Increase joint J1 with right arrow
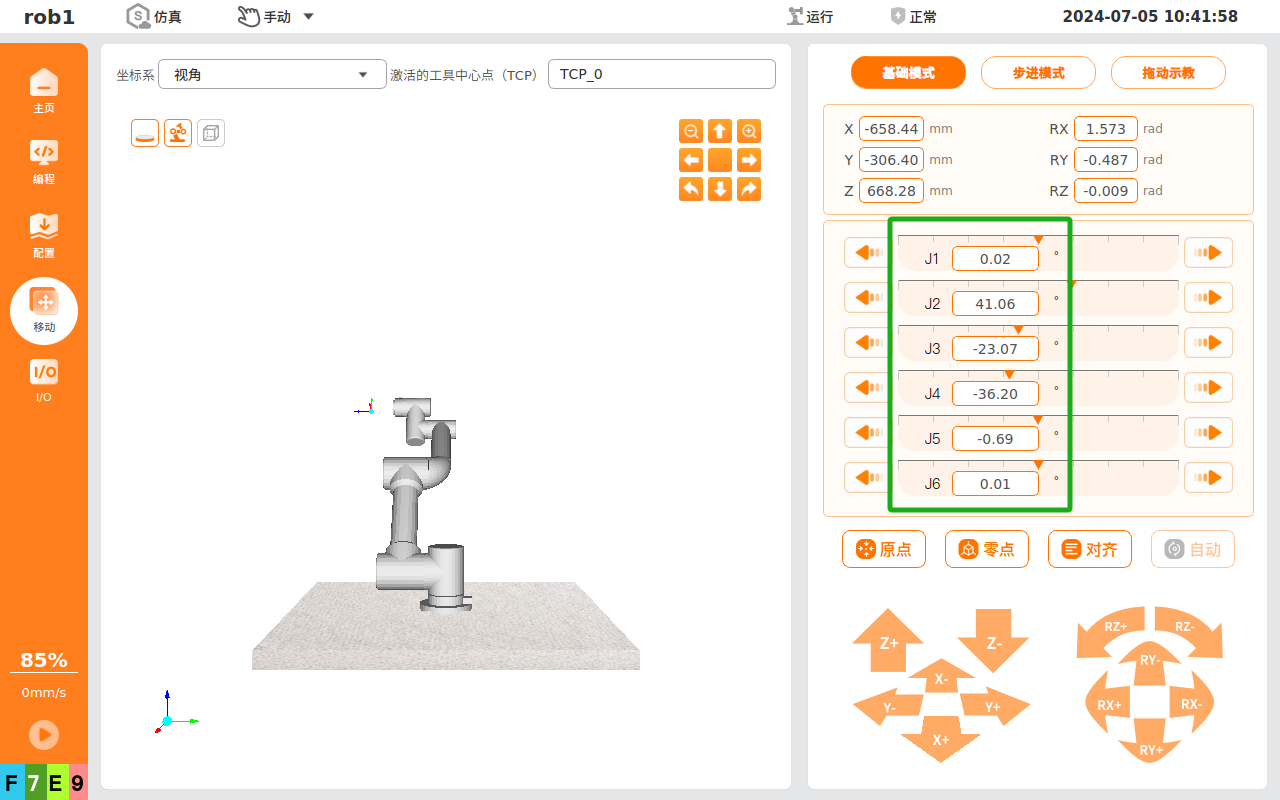 (x=1208, y=253)
